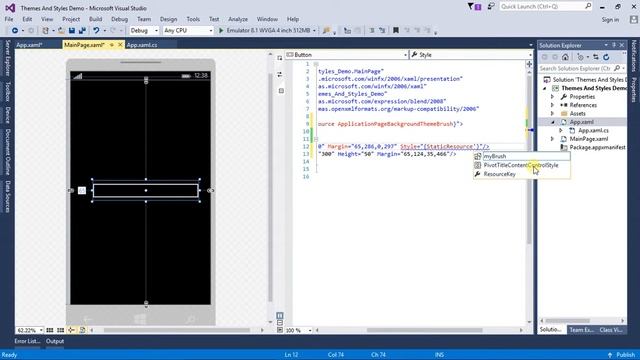The width and height of the screenshot is (640, 360).
Task: Select PivotTitleContentControlStyle suggestion
Action: click(x=521, y=165)
